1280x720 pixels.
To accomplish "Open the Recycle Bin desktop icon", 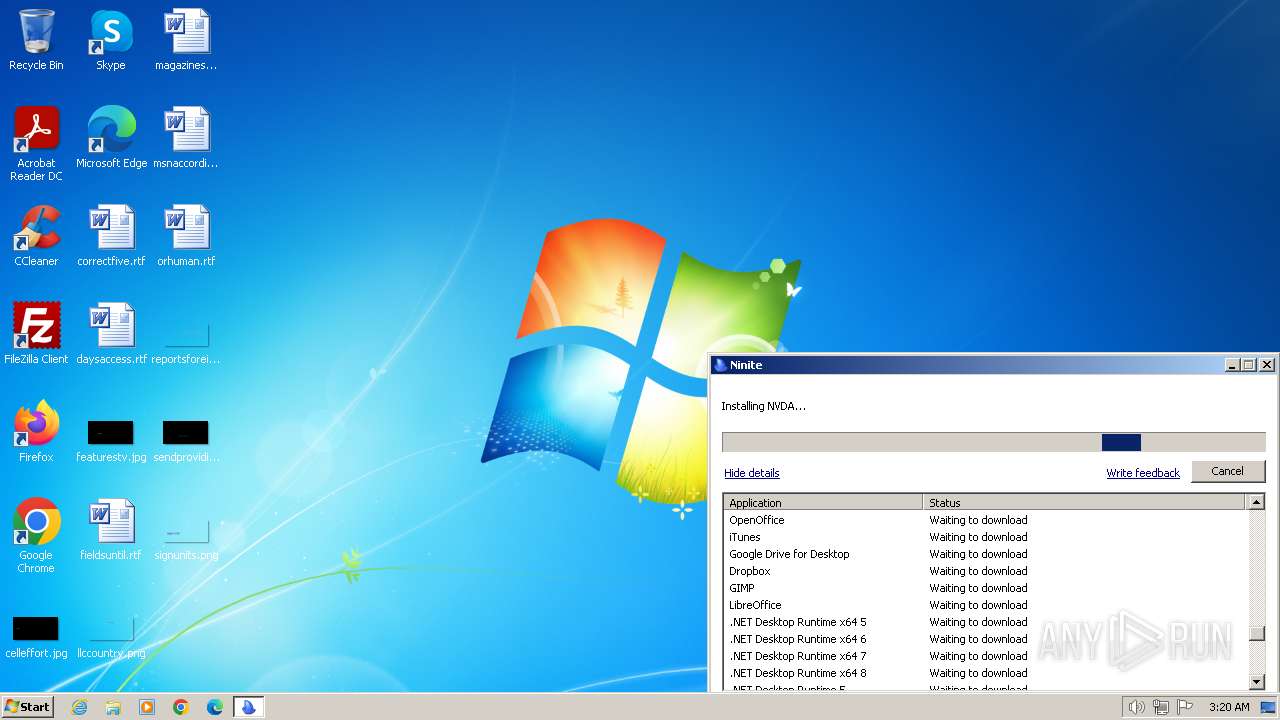I will pos(36,40).
